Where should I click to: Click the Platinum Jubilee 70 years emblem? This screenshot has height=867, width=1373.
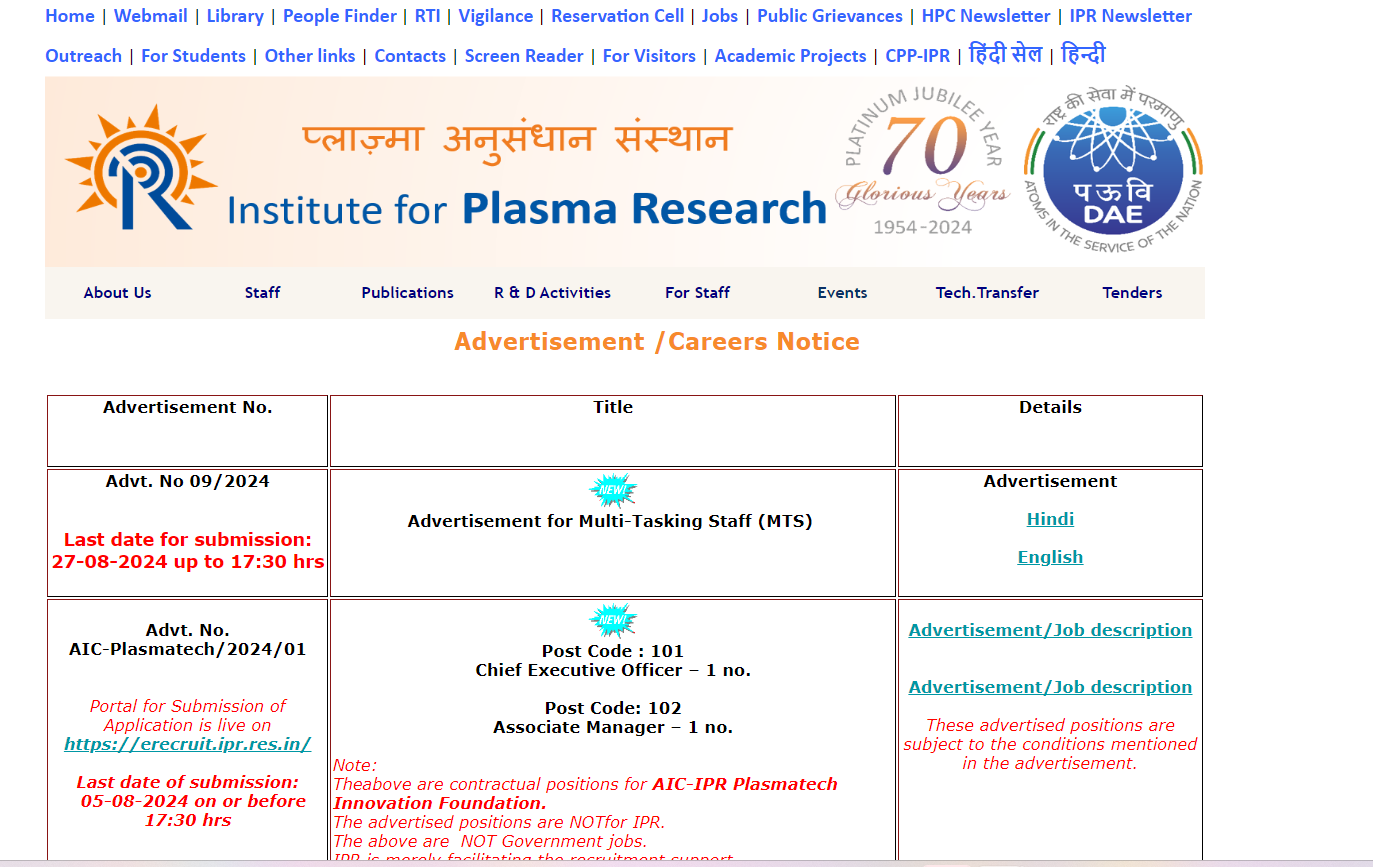[x=923, y=163]
